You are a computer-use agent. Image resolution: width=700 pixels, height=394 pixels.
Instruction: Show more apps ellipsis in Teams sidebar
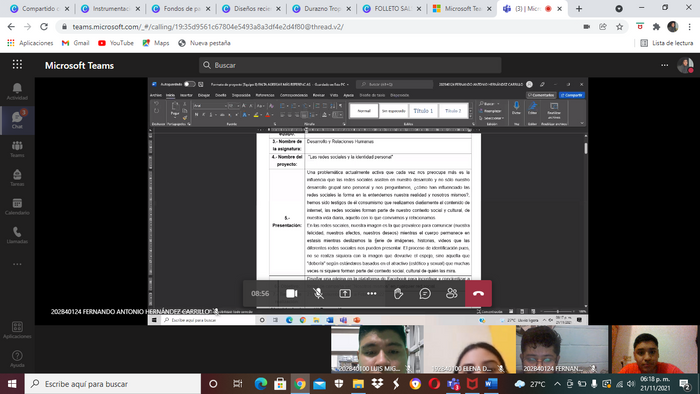click(17, 264)
